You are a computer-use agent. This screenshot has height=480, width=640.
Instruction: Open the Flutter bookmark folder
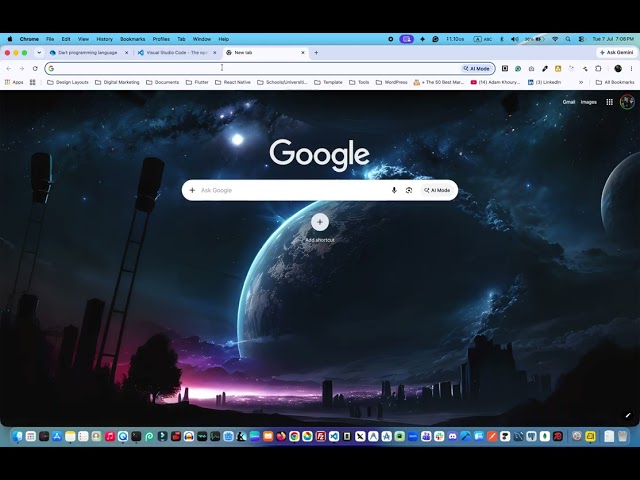tap(197, 82)
